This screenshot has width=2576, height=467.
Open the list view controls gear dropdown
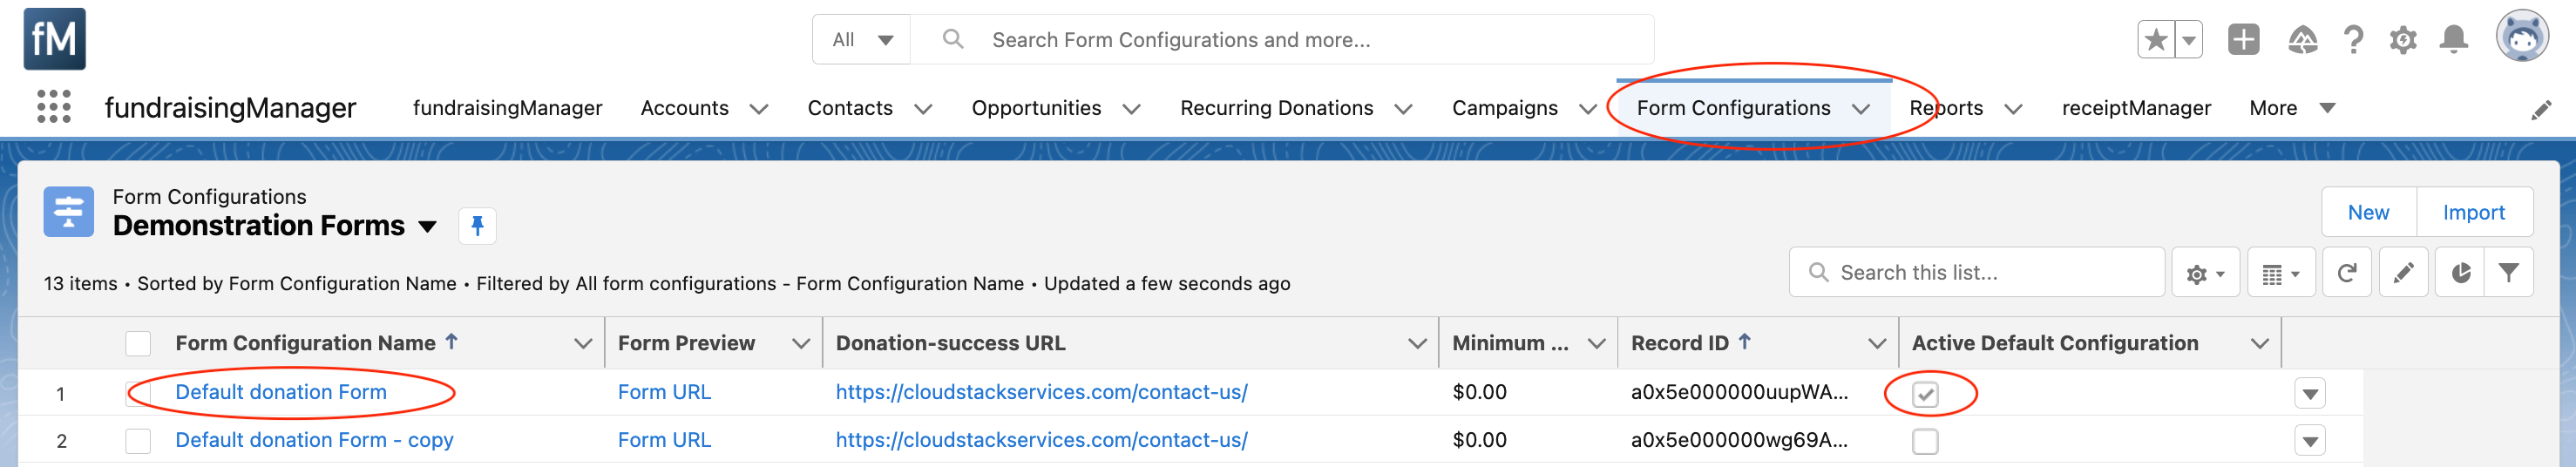point(2204,273)
